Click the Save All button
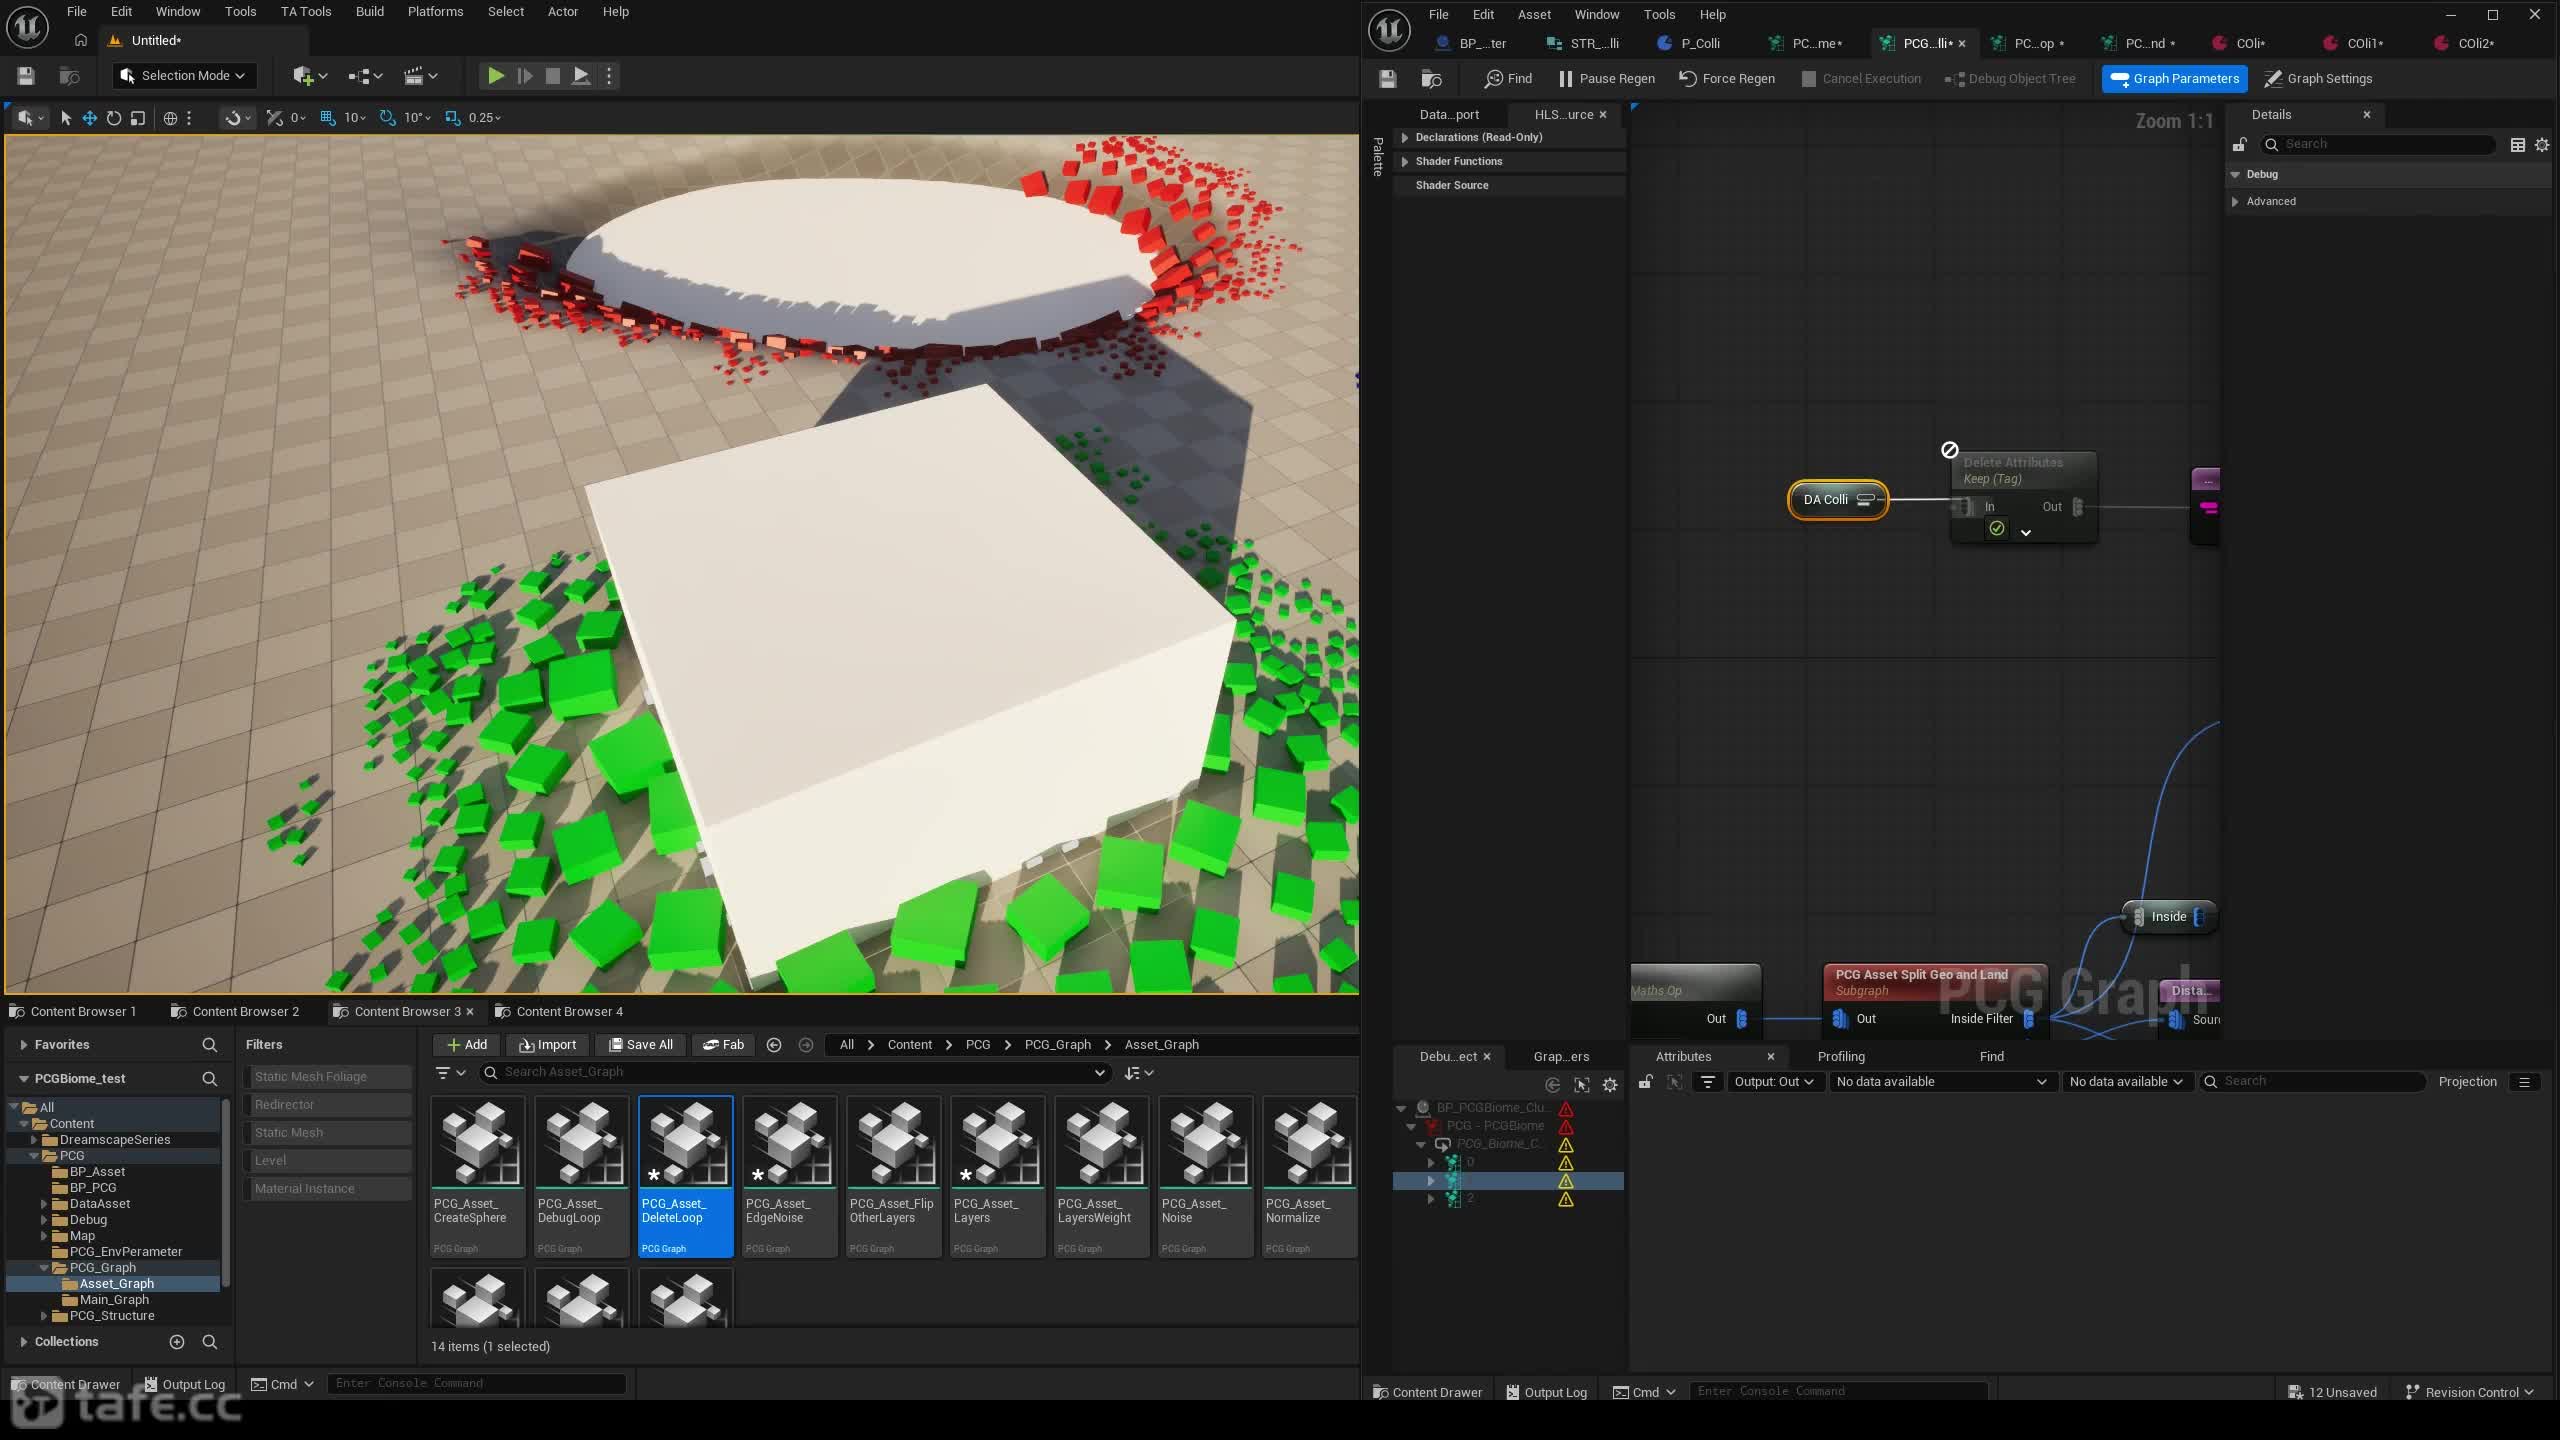2560x1440 pixels. 641,1045
